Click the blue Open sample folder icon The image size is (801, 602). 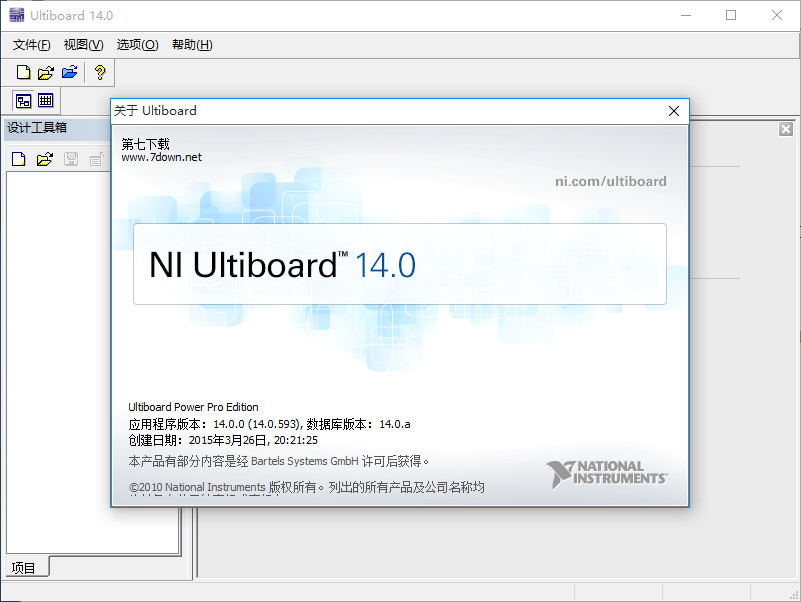pos(69,73)
